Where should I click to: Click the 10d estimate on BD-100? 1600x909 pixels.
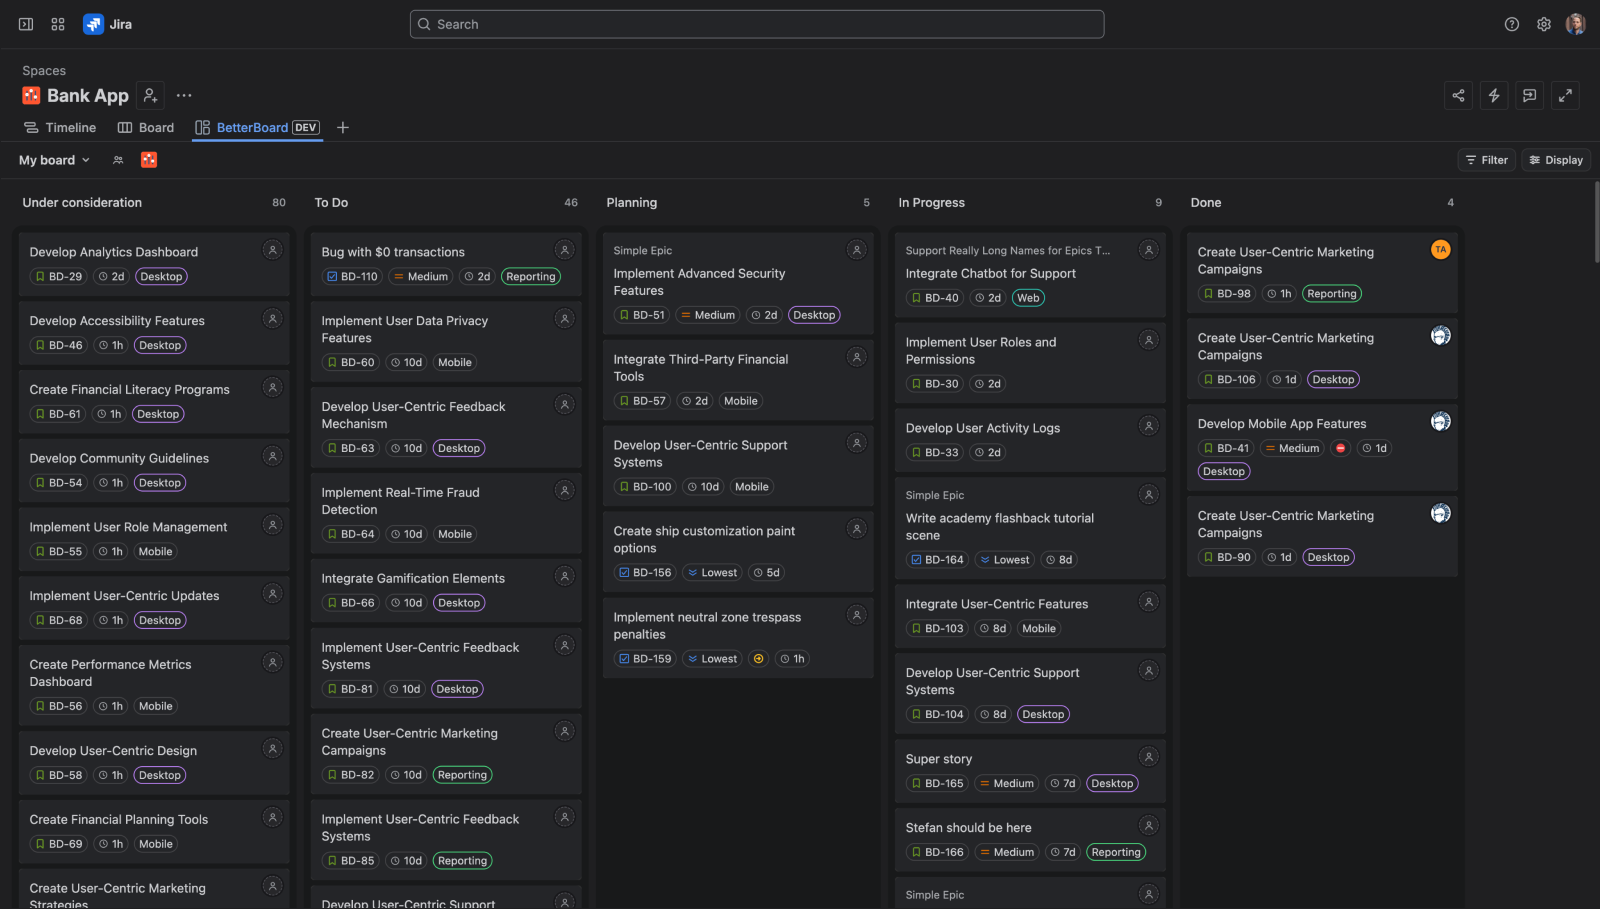[x=703, y=487]
